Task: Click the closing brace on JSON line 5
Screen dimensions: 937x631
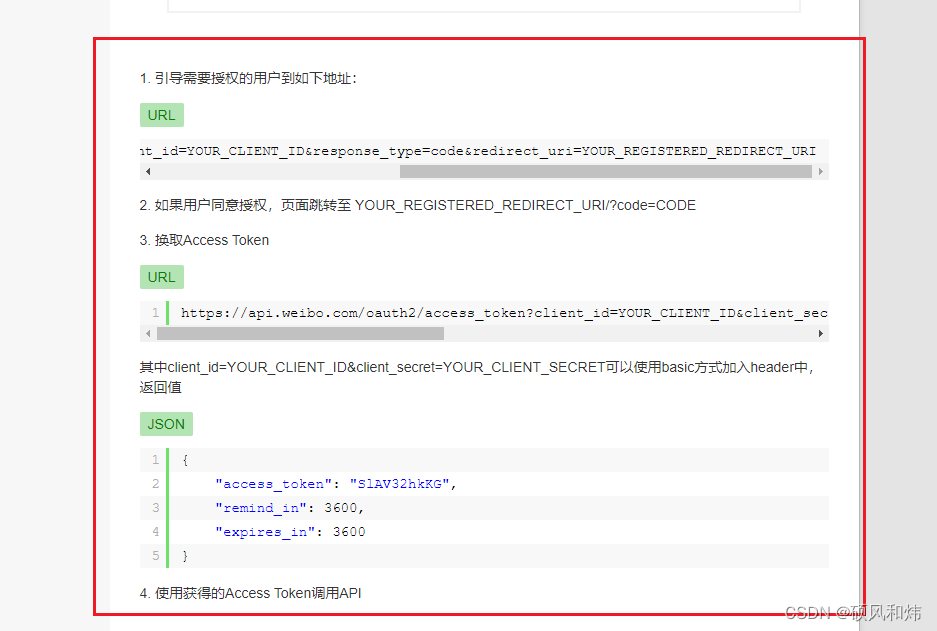Action: (x=185, y=556)
